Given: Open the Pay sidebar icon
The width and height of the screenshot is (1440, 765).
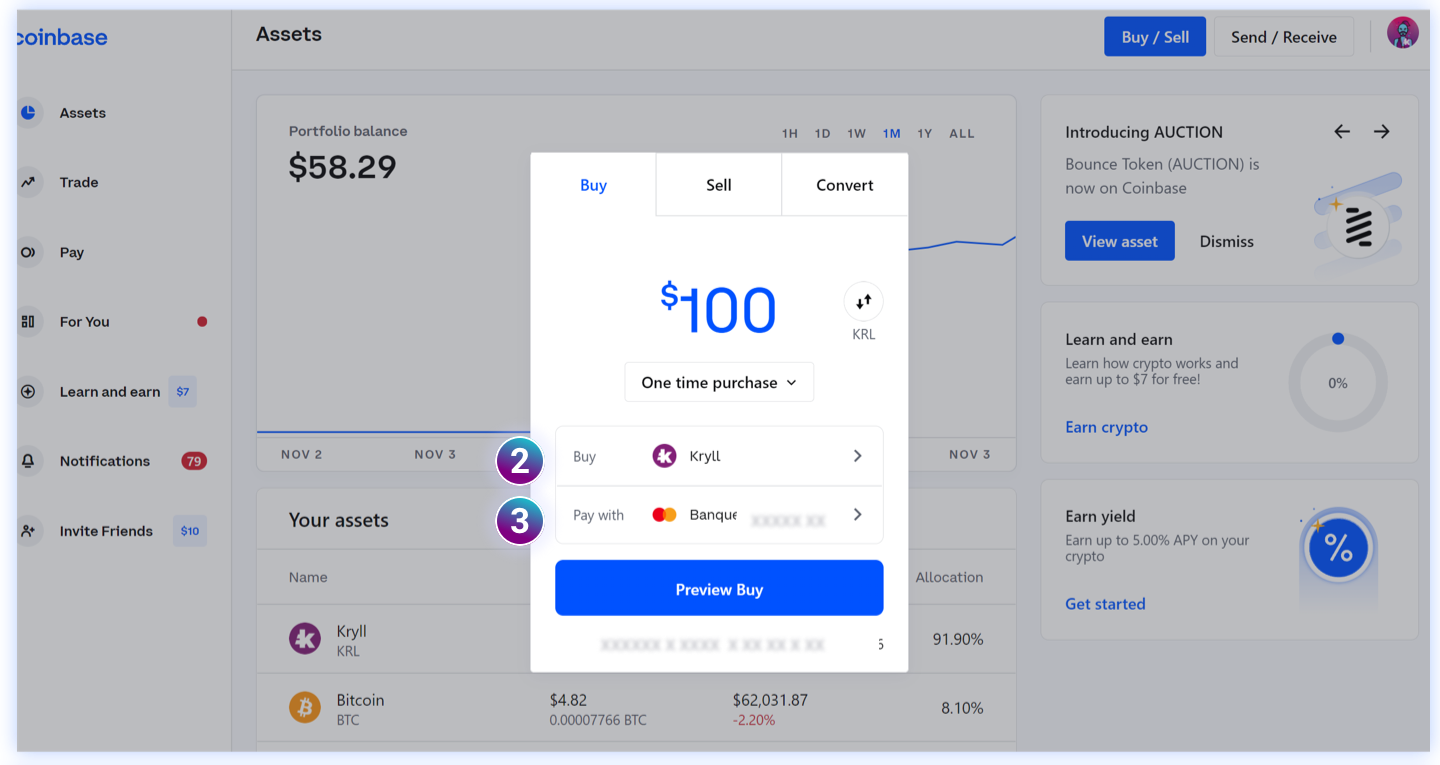Looking at the screenshot, I should 28,252.
